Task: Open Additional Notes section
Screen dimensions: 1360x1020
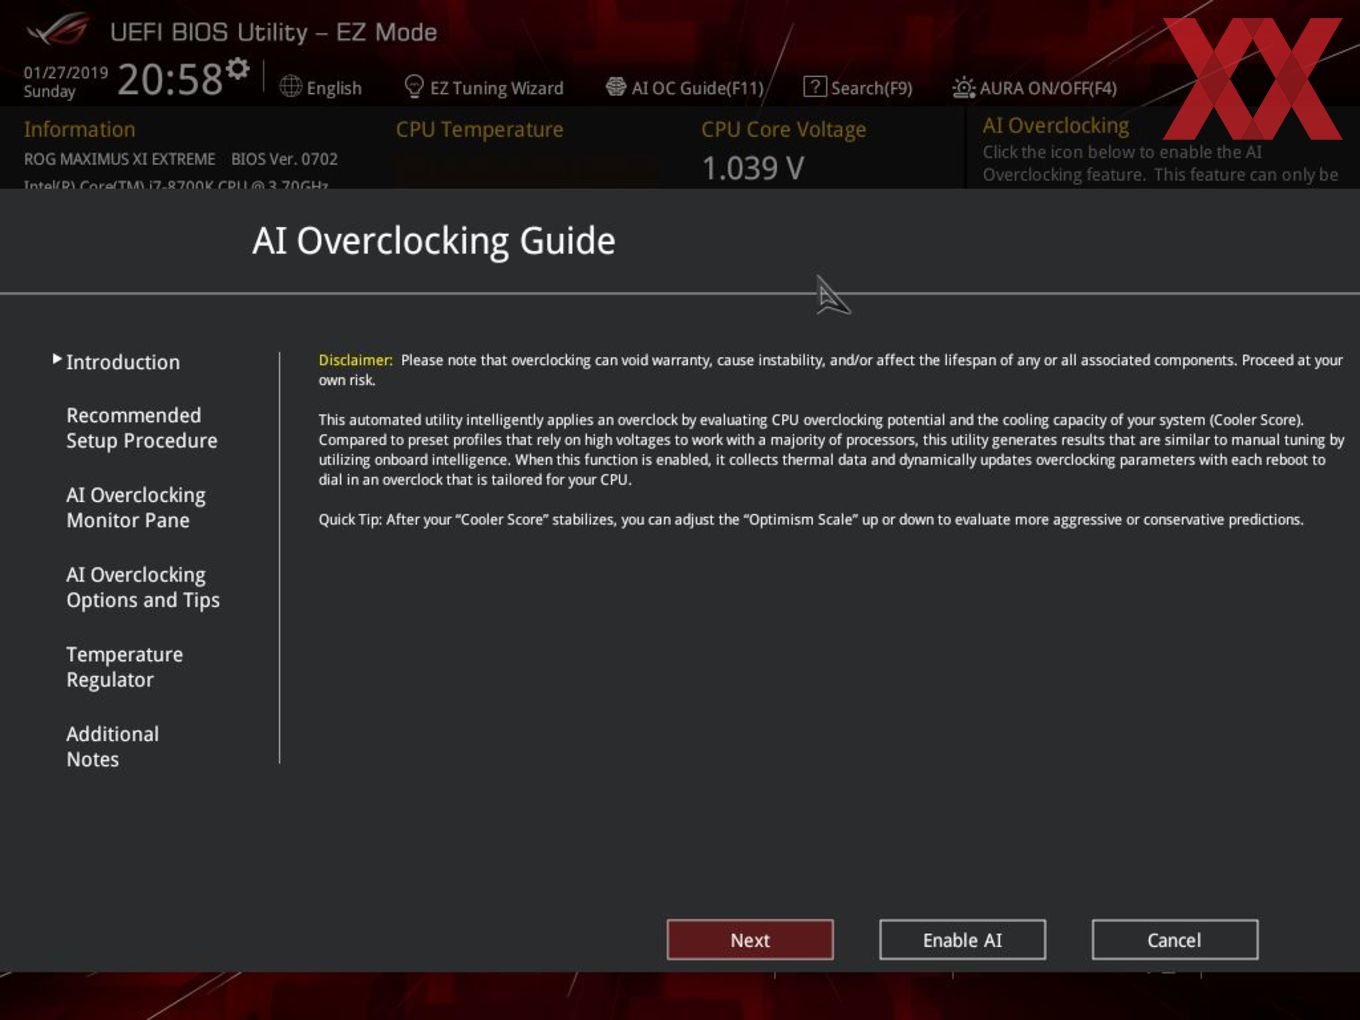Action: click(112, 746)
